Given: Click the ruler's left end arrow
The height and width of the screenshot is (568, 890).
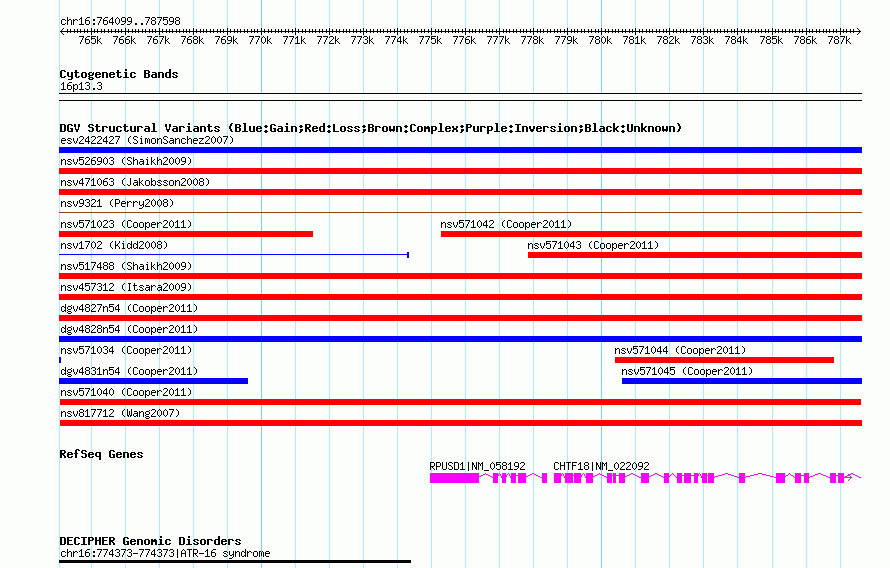Looking at the screenshot, I should pyautogui.click(x=62, y=31).
